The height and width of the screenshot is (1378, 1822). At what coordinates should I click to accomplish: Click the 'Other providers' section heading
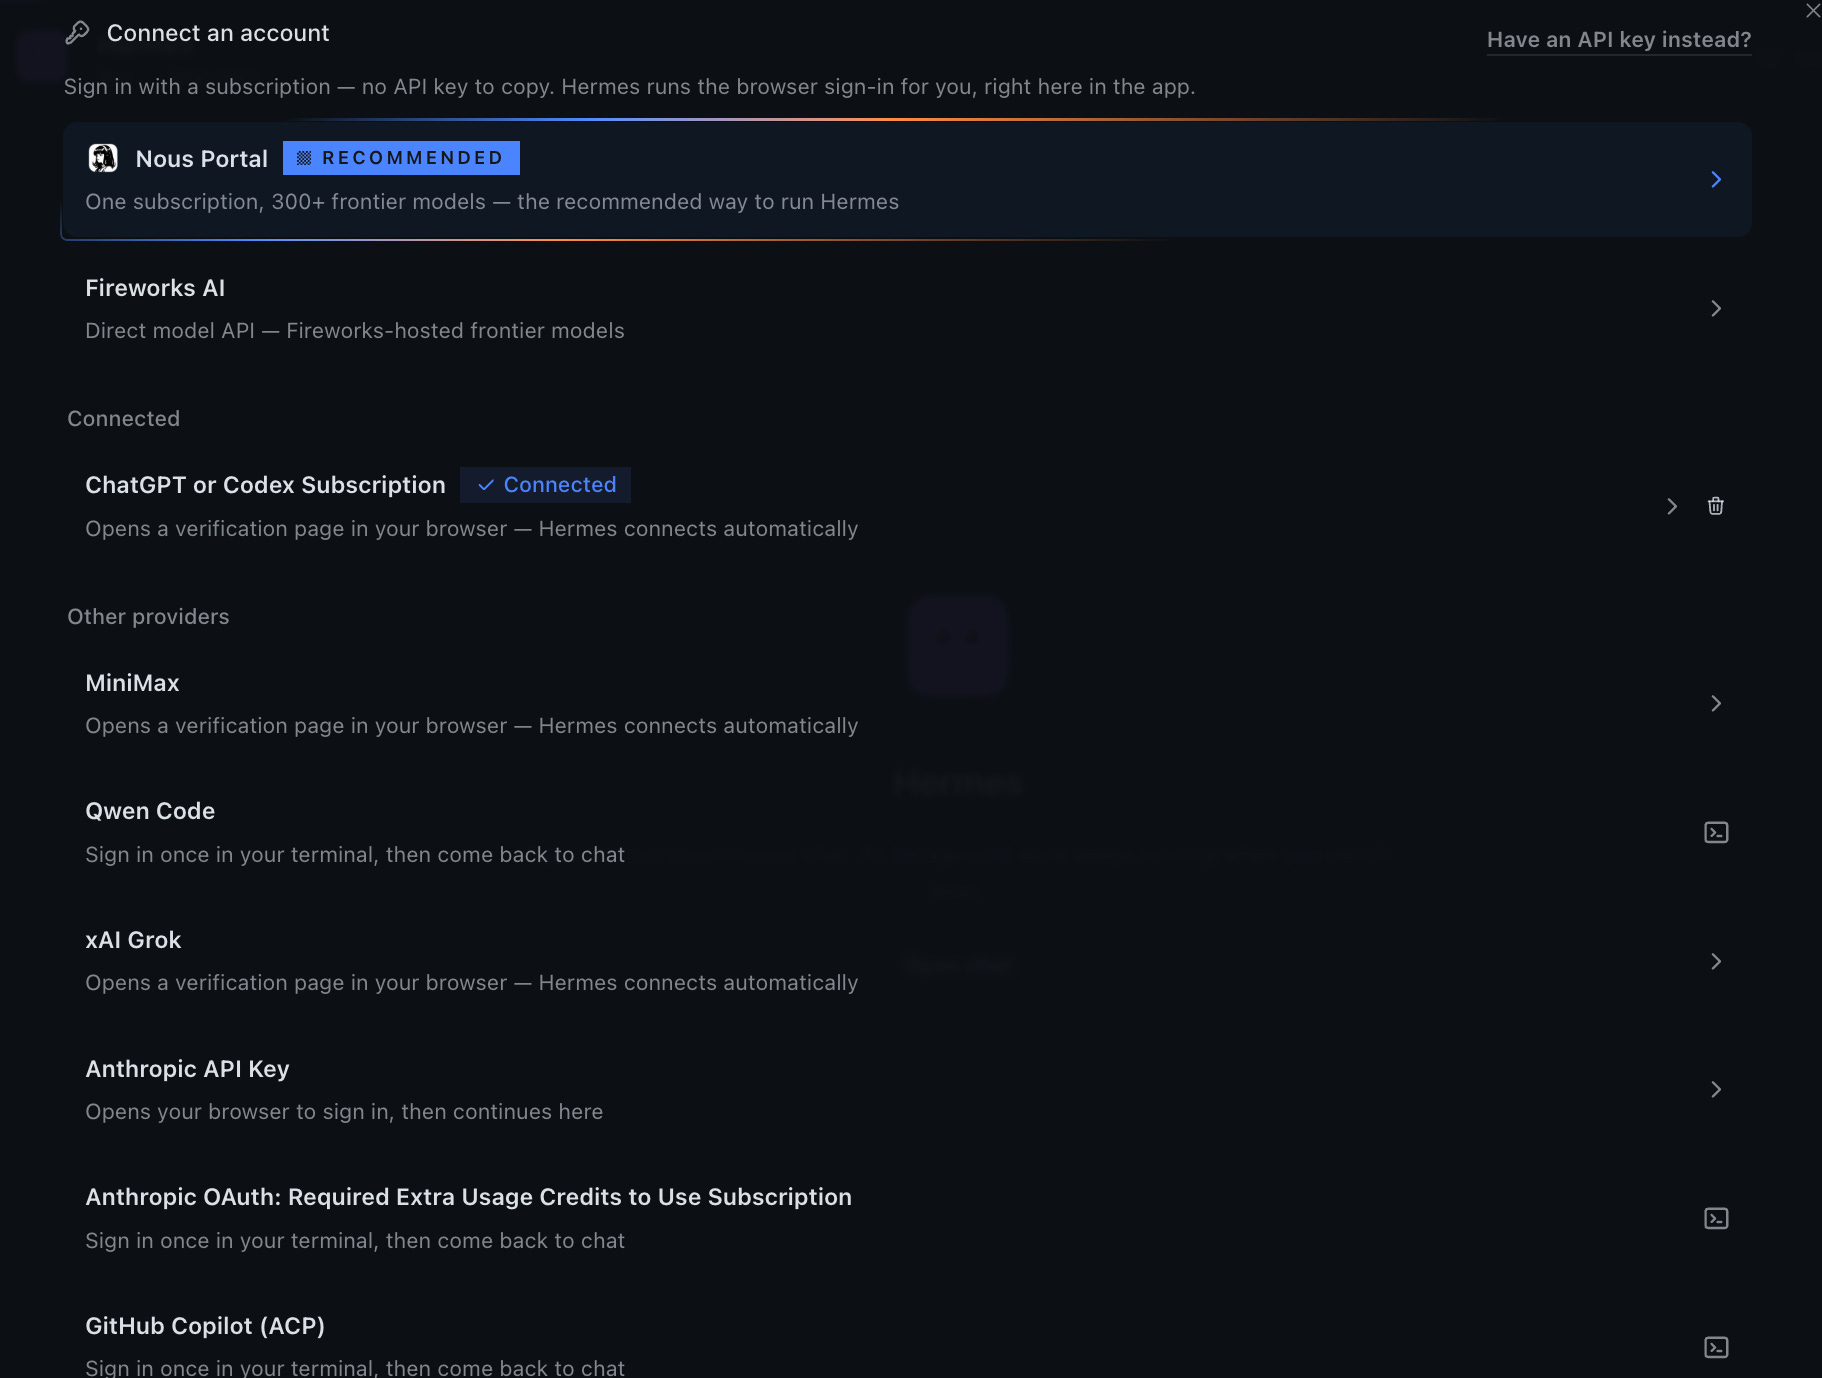pos(148,617)
